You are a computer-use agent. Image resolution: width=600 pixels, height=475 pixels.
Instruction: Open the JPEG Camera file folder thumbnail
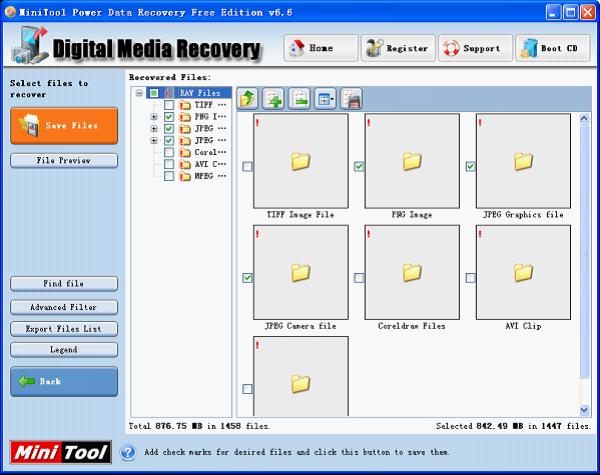(x=301, y=272)
